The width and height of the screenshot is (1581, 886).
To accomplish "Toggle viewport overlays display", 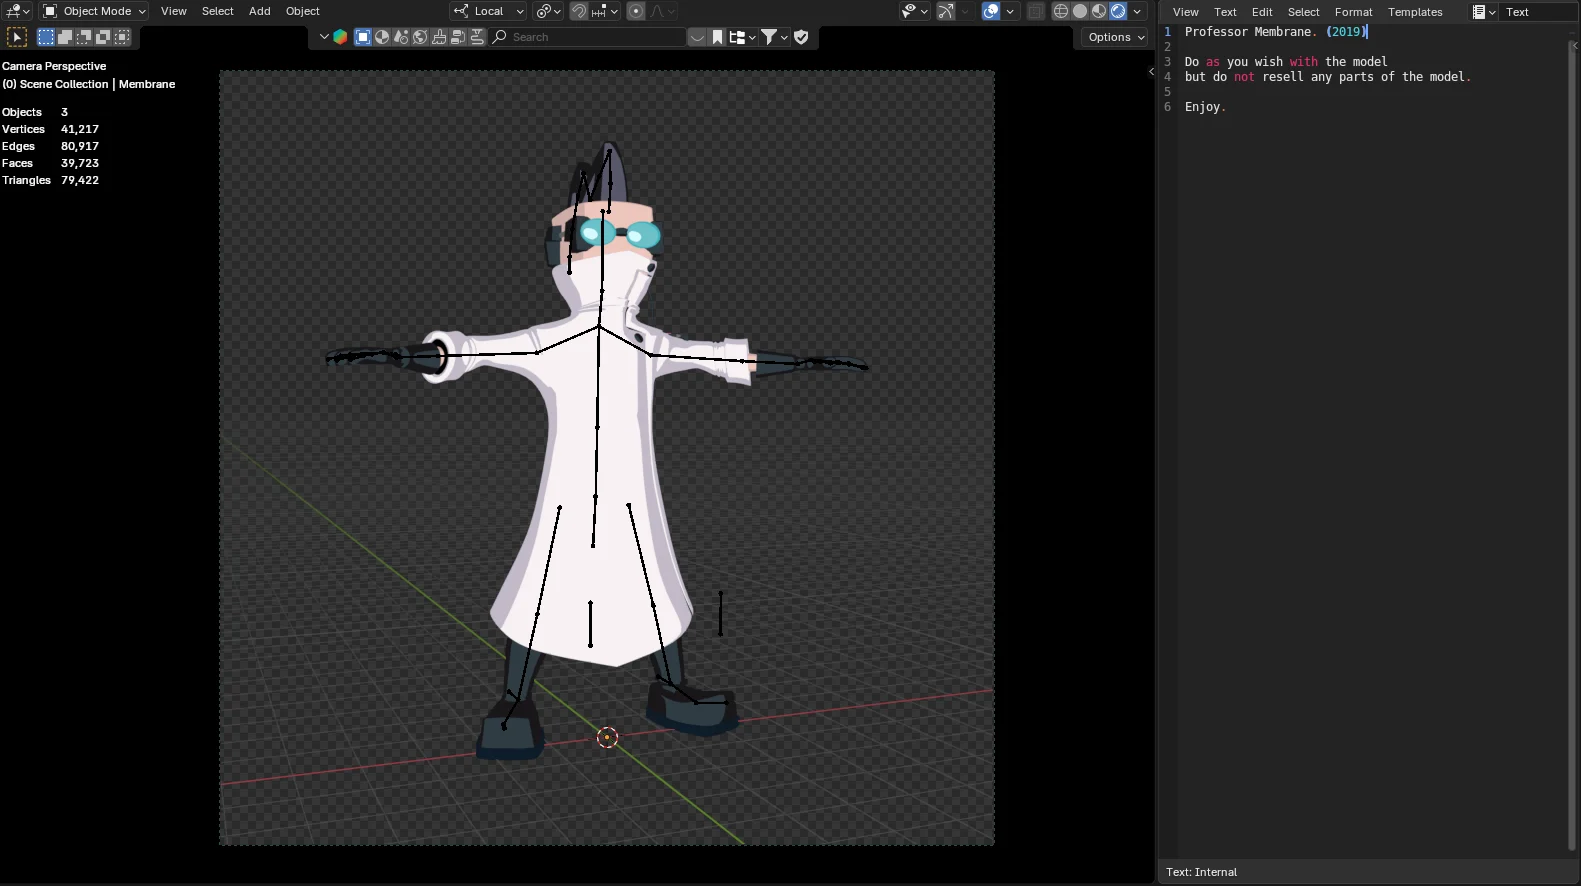I will pos(990,11).
